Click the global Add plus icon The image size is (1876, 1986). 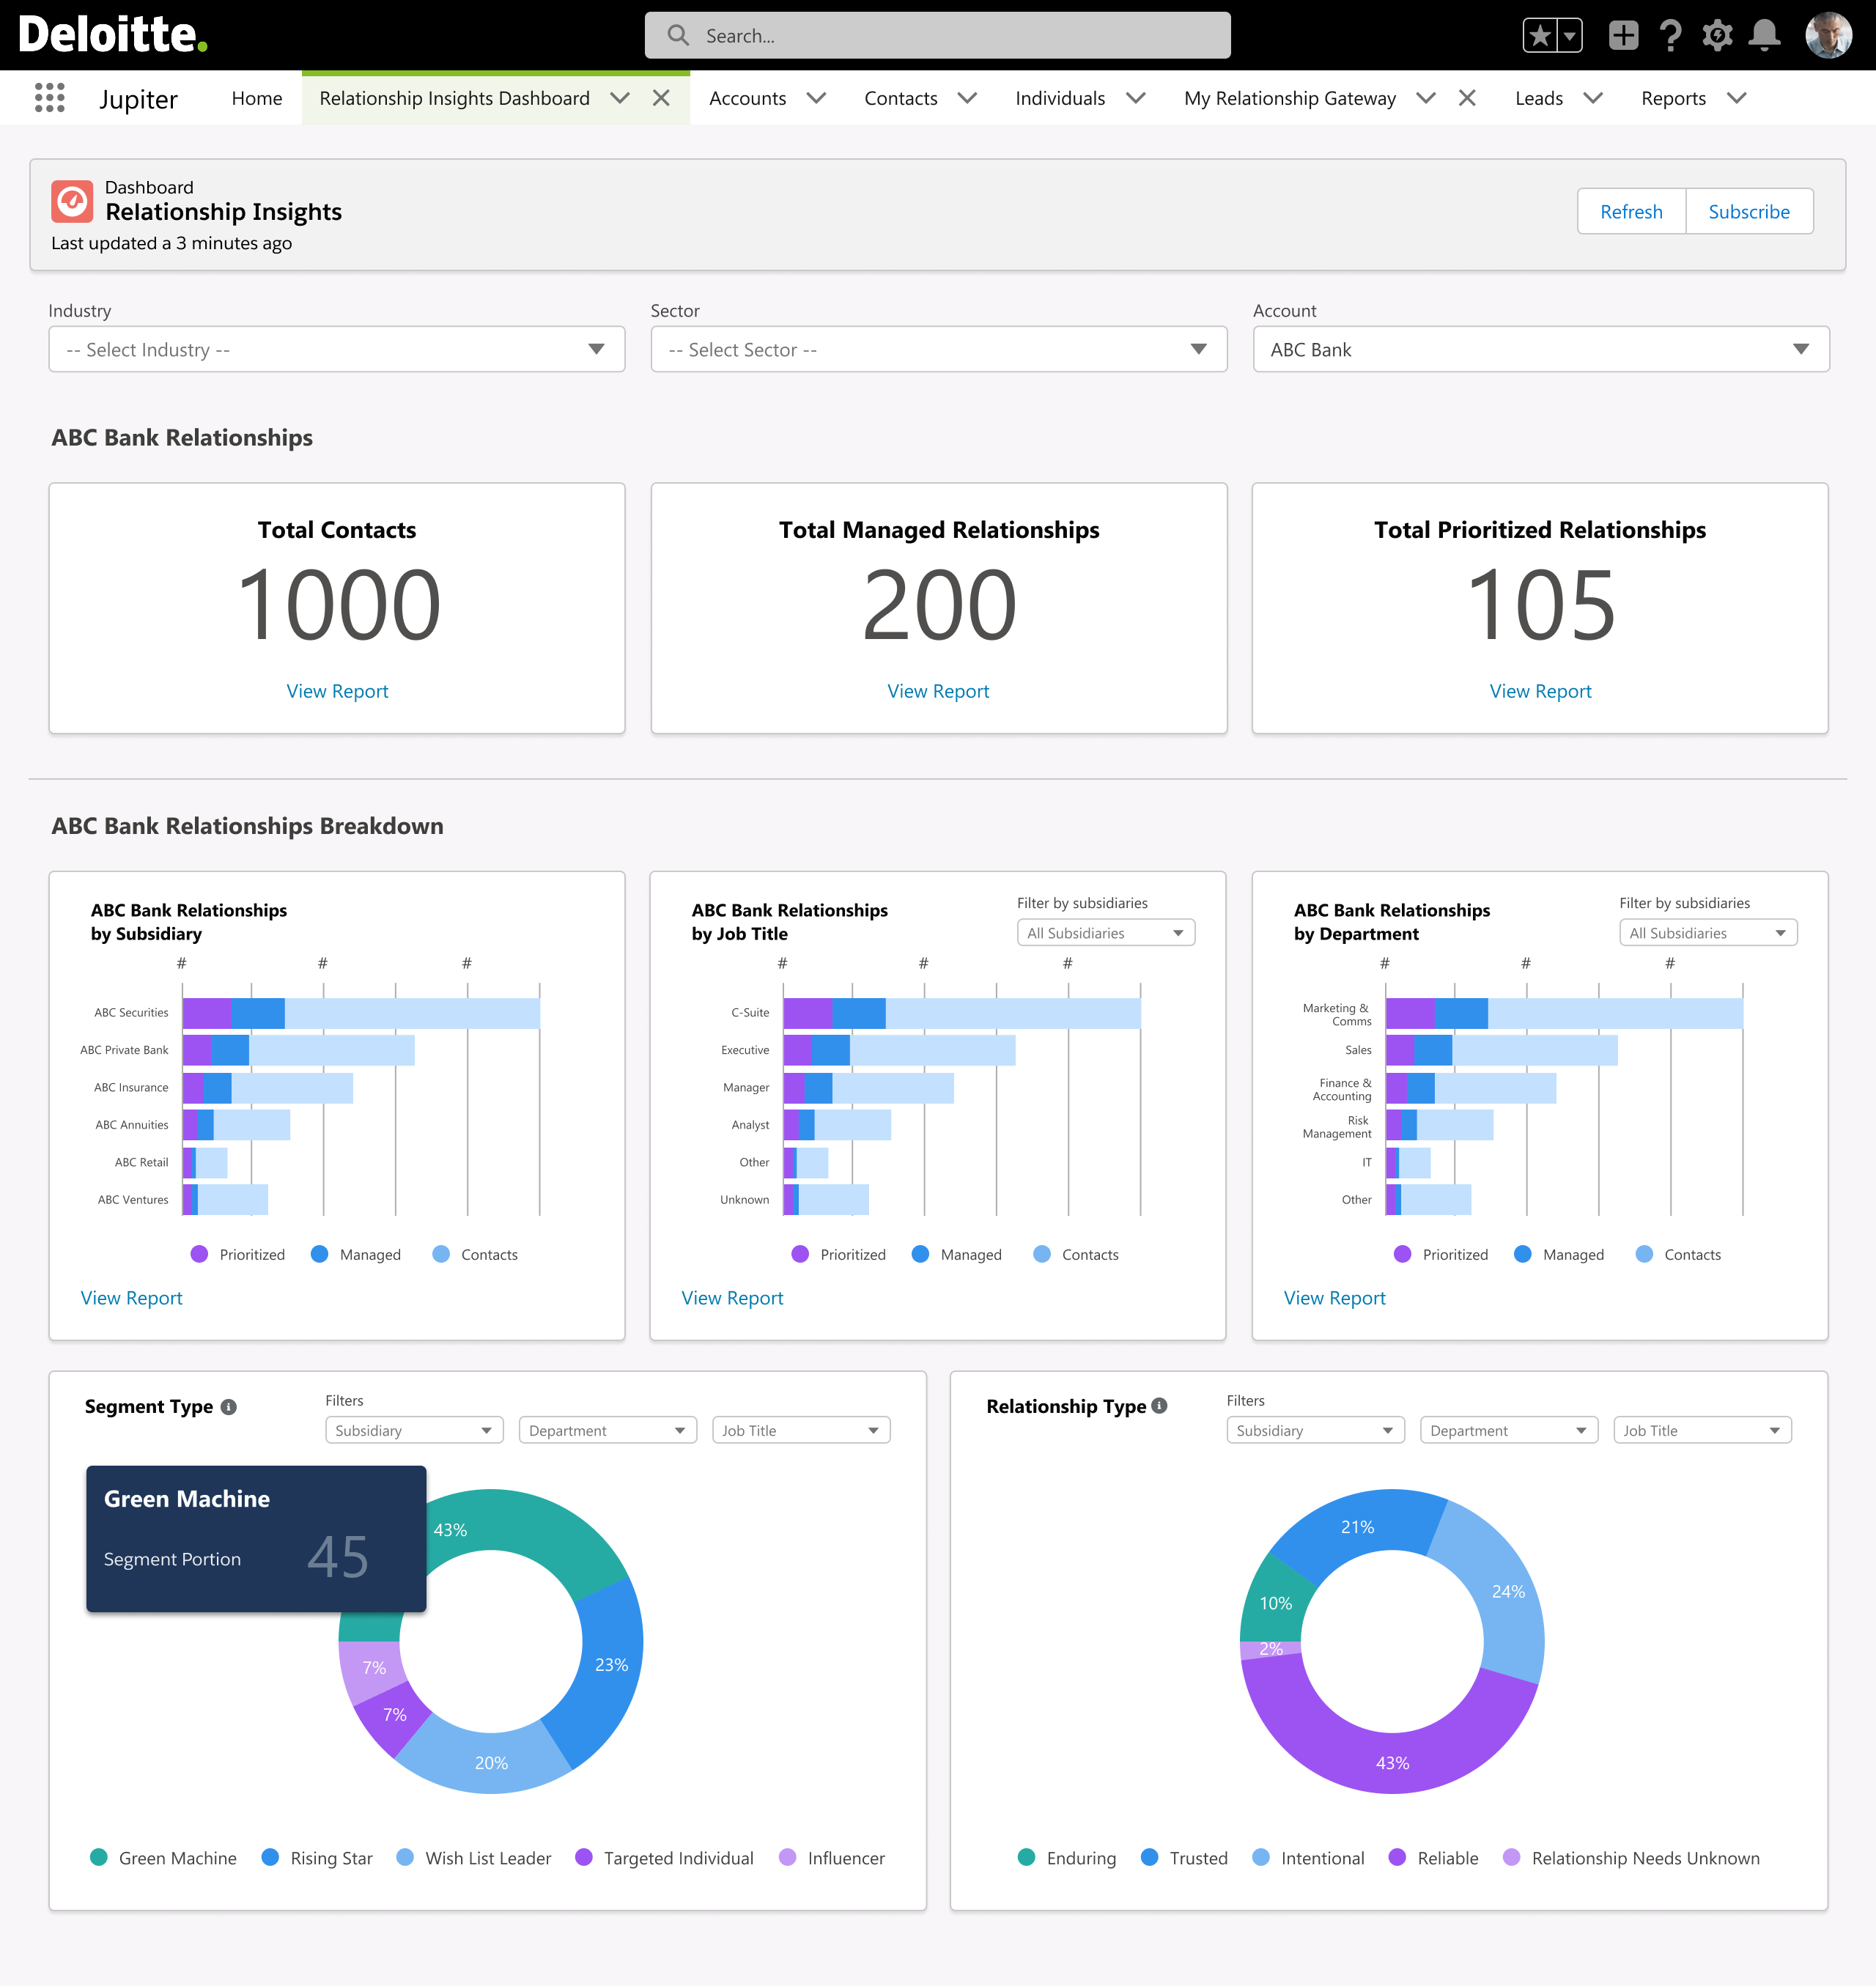point(1623,35)
